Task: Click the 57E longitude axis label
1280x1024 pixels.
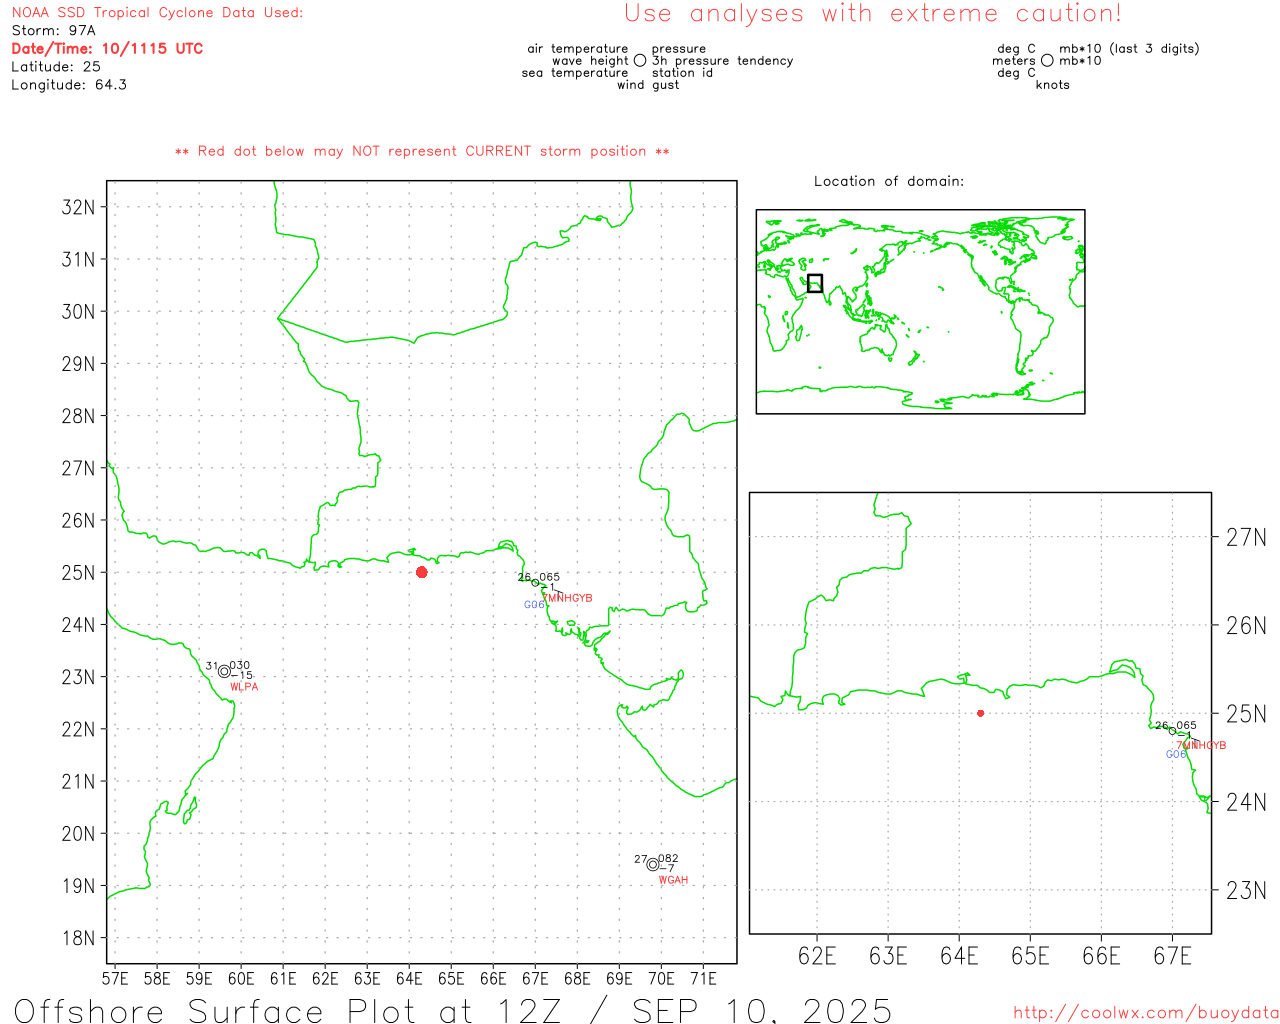Action: [x=115, y=978]
